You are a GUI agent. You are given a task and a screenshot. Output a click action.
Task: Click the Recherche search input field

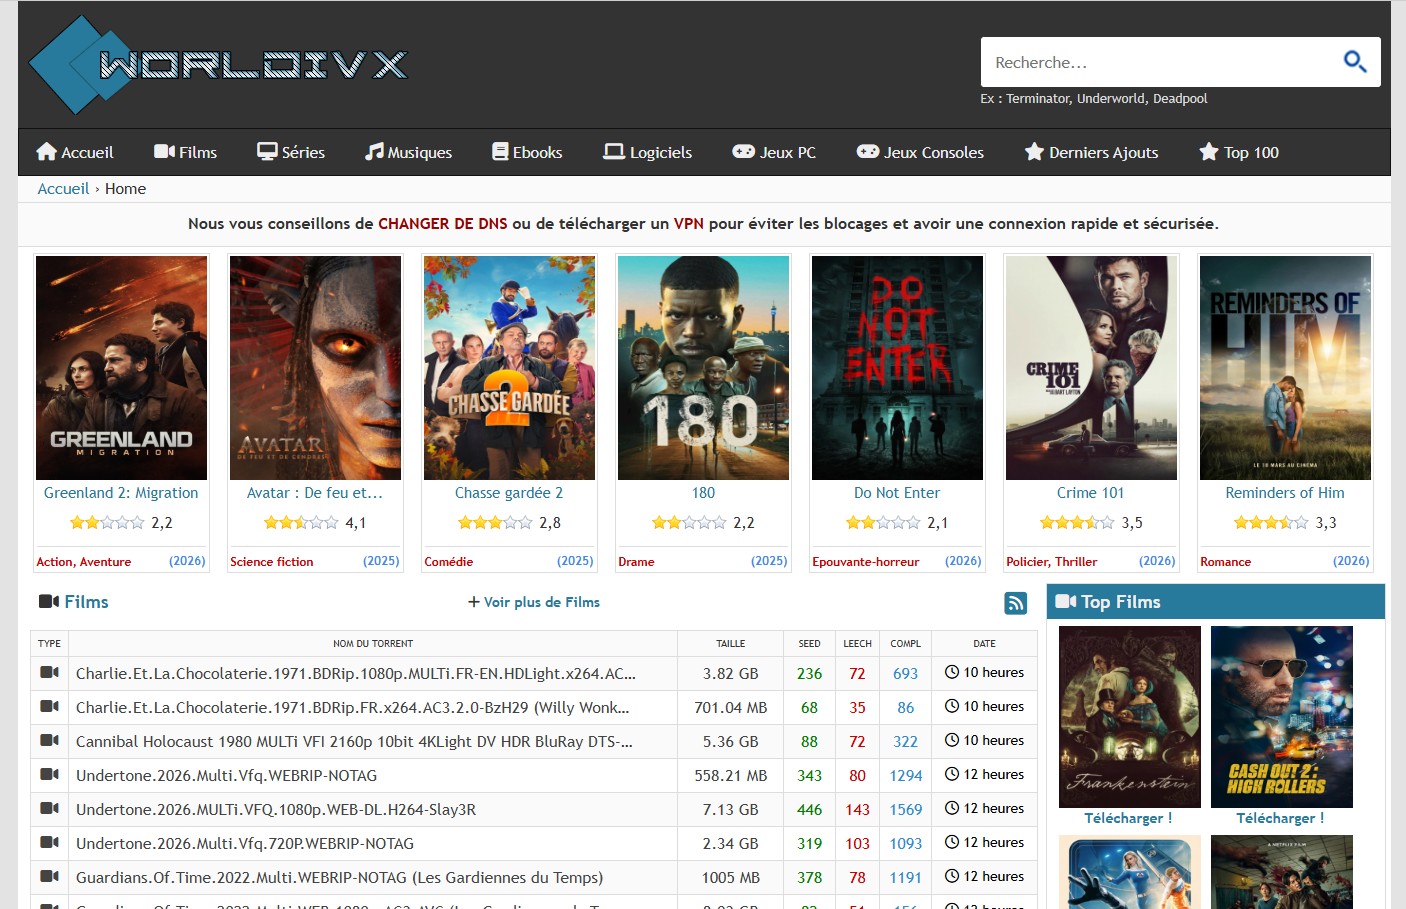pos(1160,62)
